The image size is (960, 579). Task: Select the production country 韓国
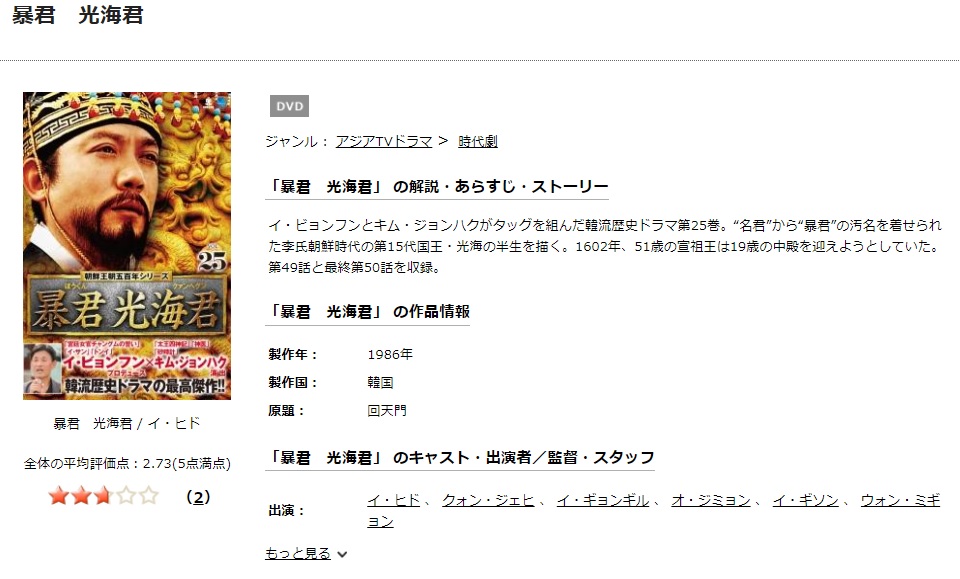tap(380, 383)
